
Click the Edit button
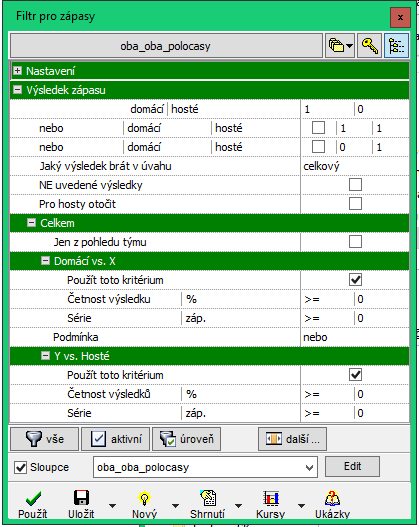pyautogui.click(x=352, y=467)
